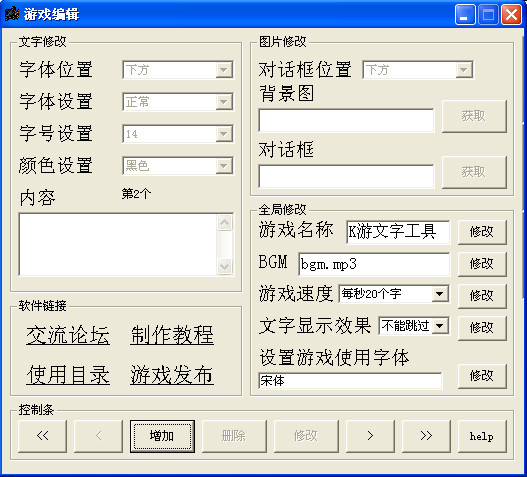This screenshot has width=527, height=477.
Task: Click the 对话框 image path field
Action: (346, 176)
